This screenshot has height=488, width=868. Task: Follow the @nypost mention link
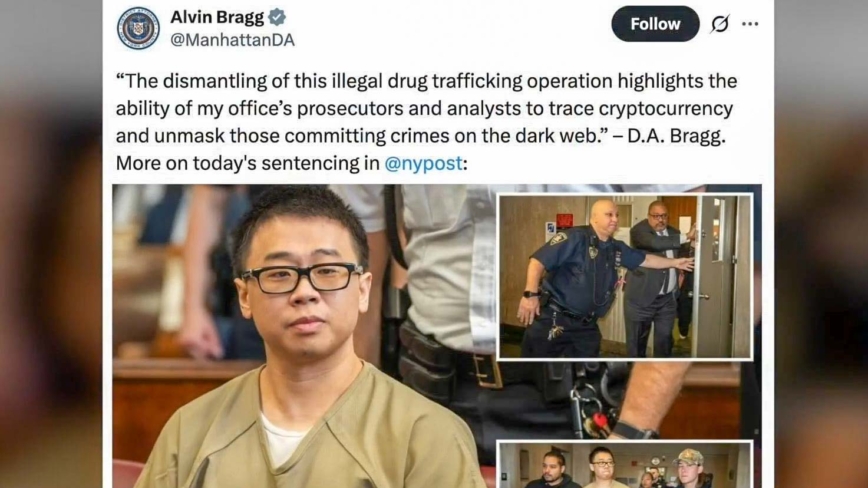pyautogui.click(x=423, y=163)
